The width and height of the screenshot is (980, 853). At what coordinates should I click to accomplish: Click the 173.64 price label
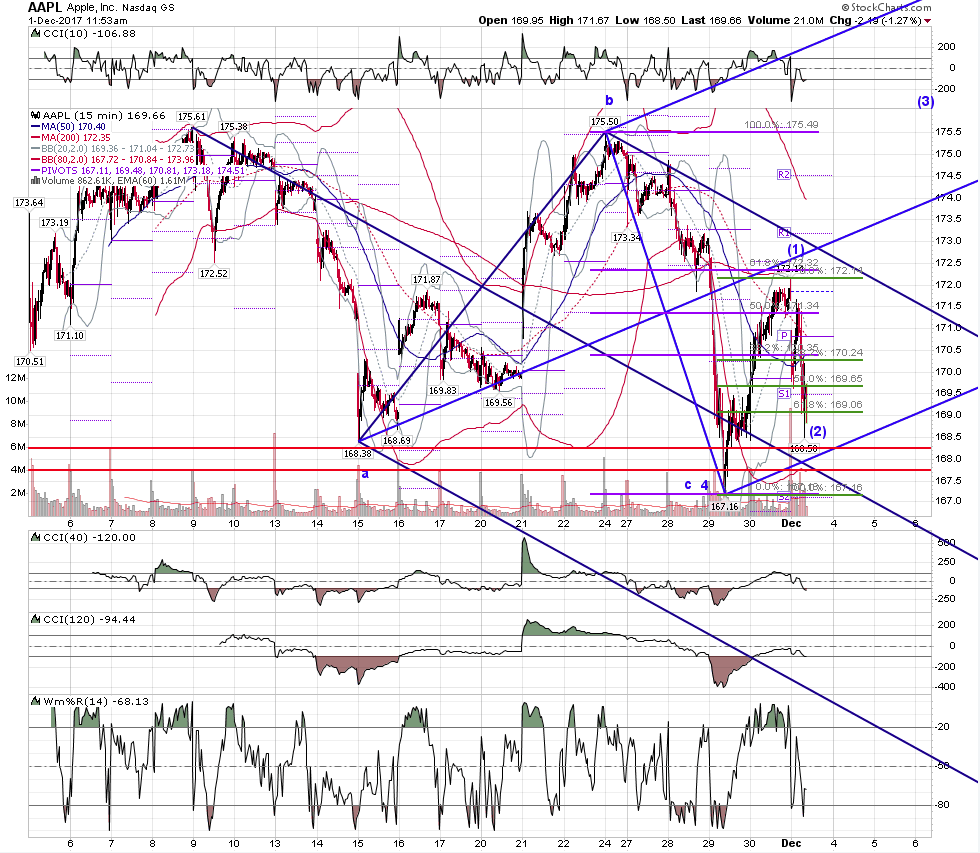tap(29, 202)
